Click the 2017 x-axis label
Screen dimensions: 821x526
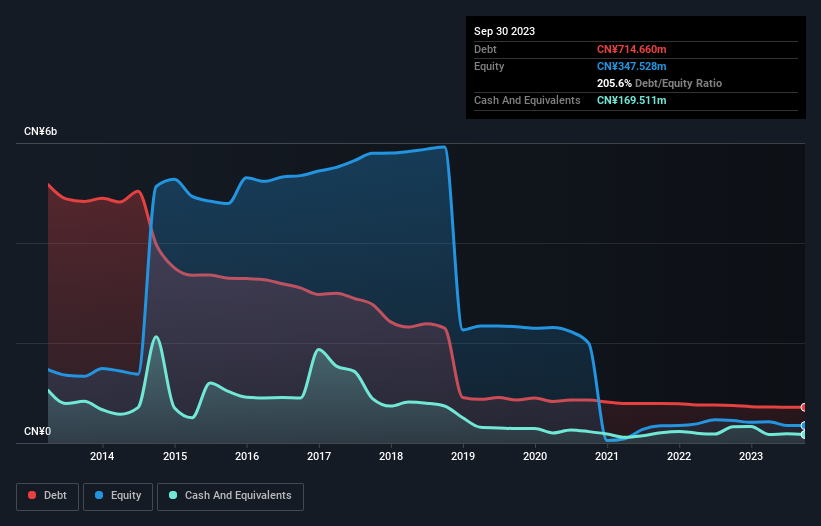(319, 456)
